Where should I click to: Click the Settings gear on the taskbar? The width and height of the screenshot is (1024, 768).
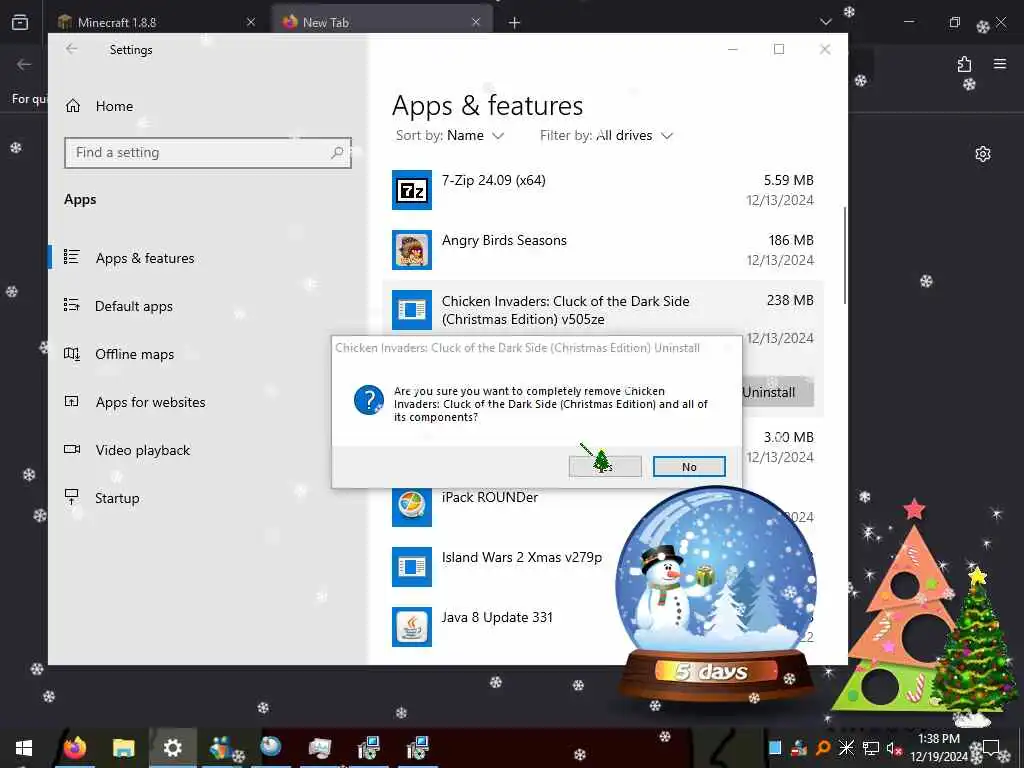coord(172,748)
